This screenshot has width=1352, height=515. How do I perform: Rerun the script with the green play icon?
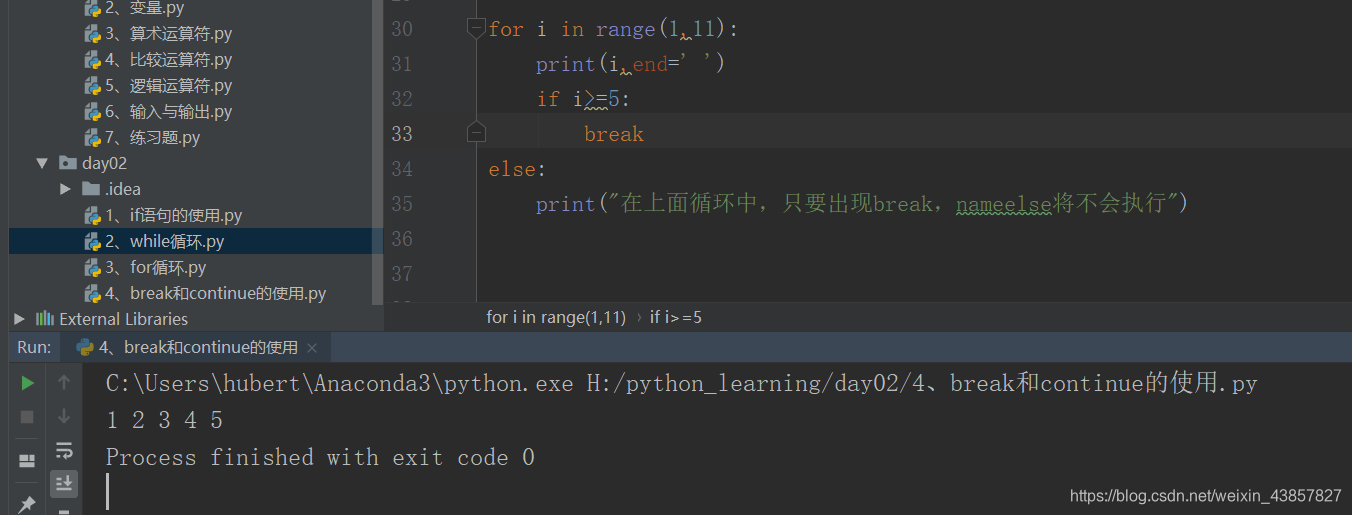(27, 382)
